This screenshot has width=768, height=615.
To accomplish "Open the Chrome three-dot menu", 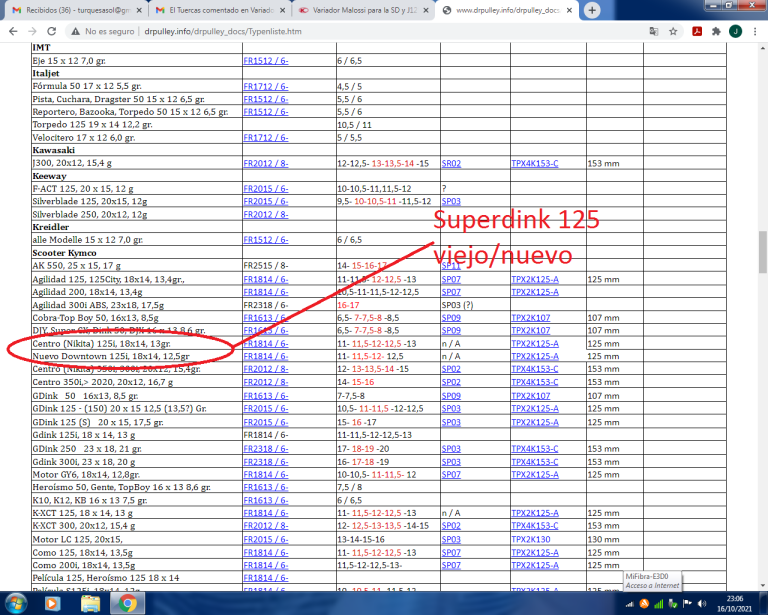I will pyautogui.click(x=755, y=31).
